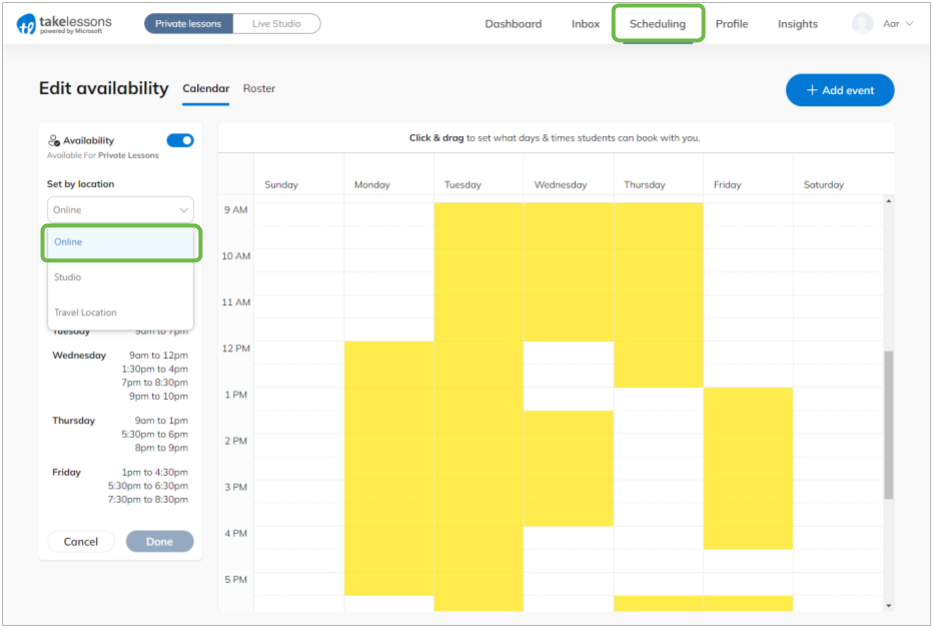Select Online from location list
Viewport: 933px width, 628px height.
[121, 242]
